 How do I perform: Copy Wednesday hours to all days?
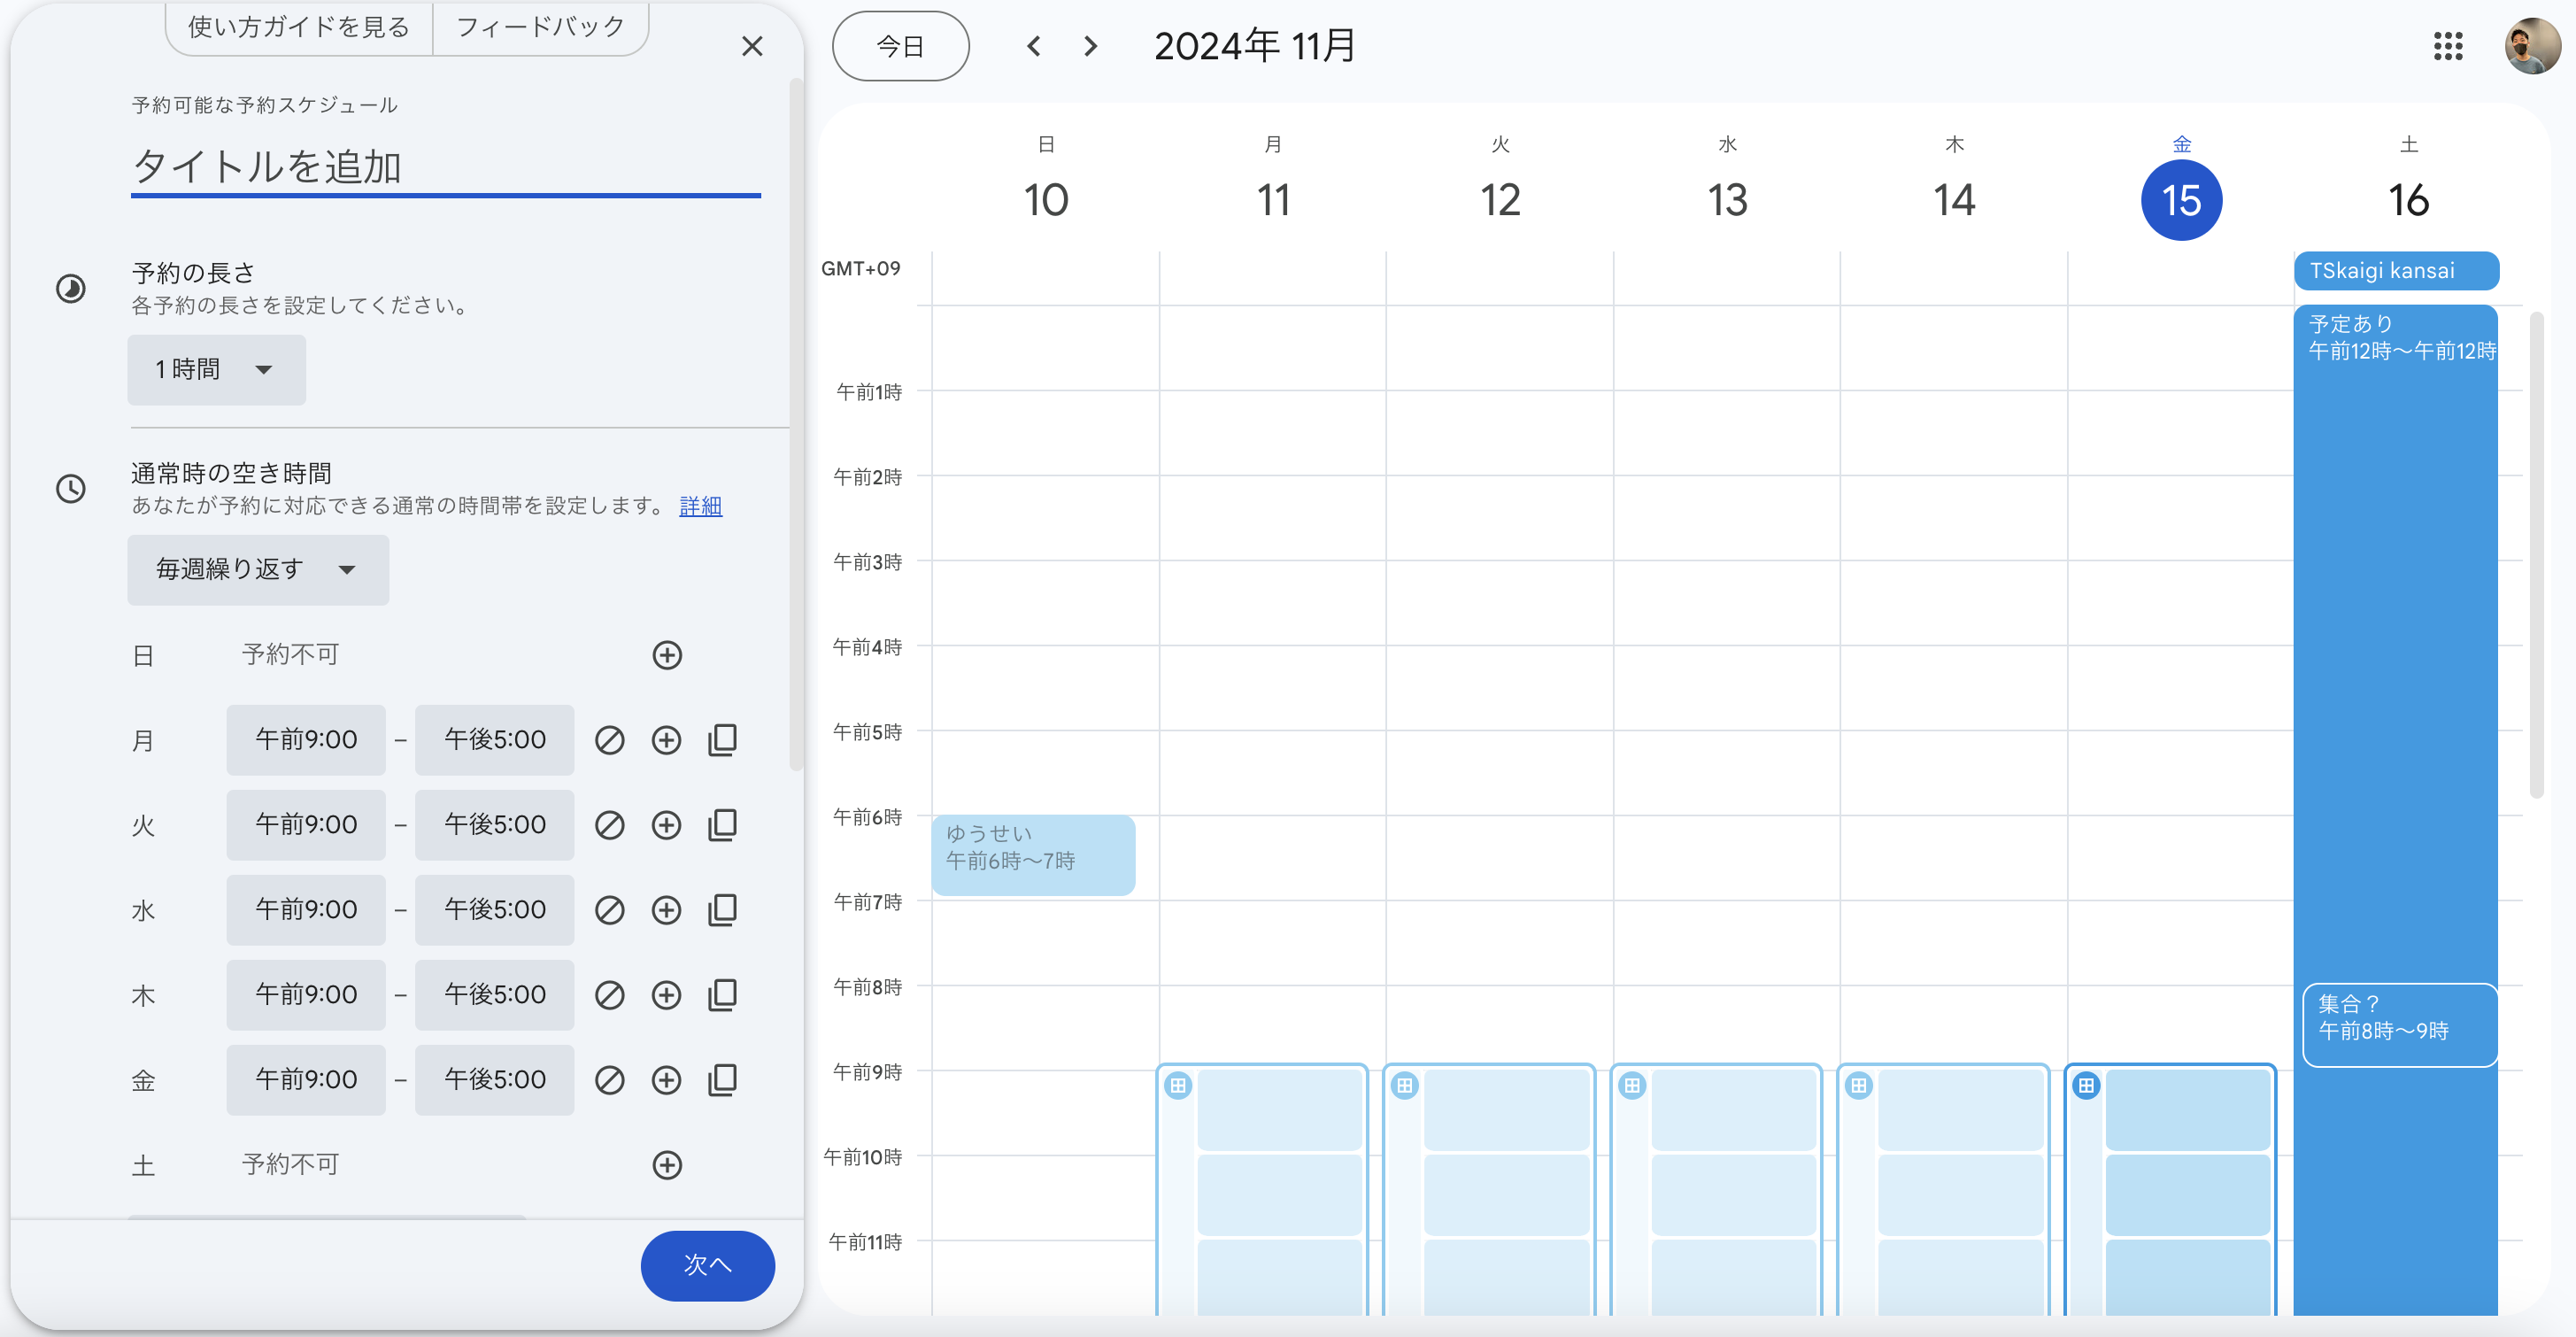[x=722, y=910]
